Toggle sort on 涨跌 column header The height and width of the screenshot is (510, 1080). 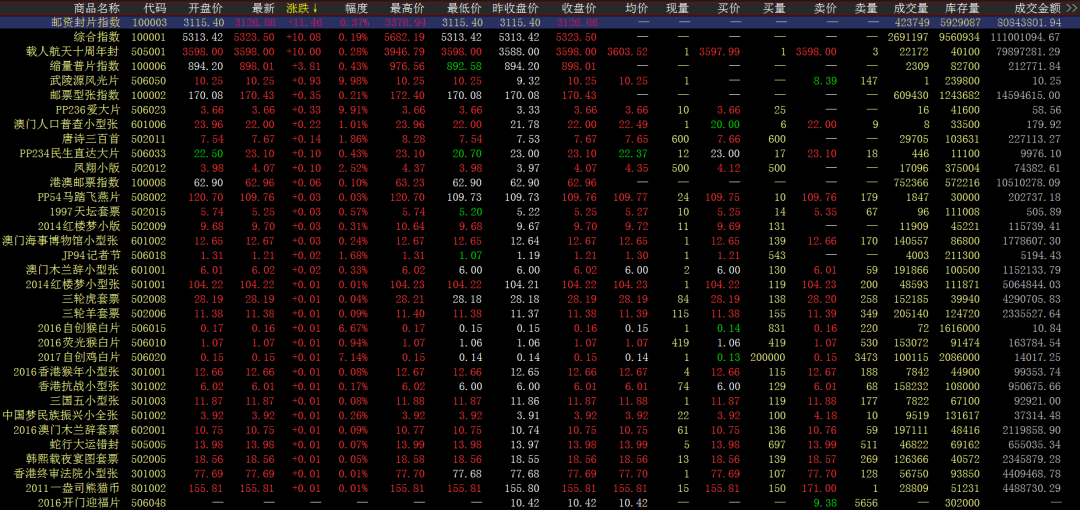tap(302, 8)
